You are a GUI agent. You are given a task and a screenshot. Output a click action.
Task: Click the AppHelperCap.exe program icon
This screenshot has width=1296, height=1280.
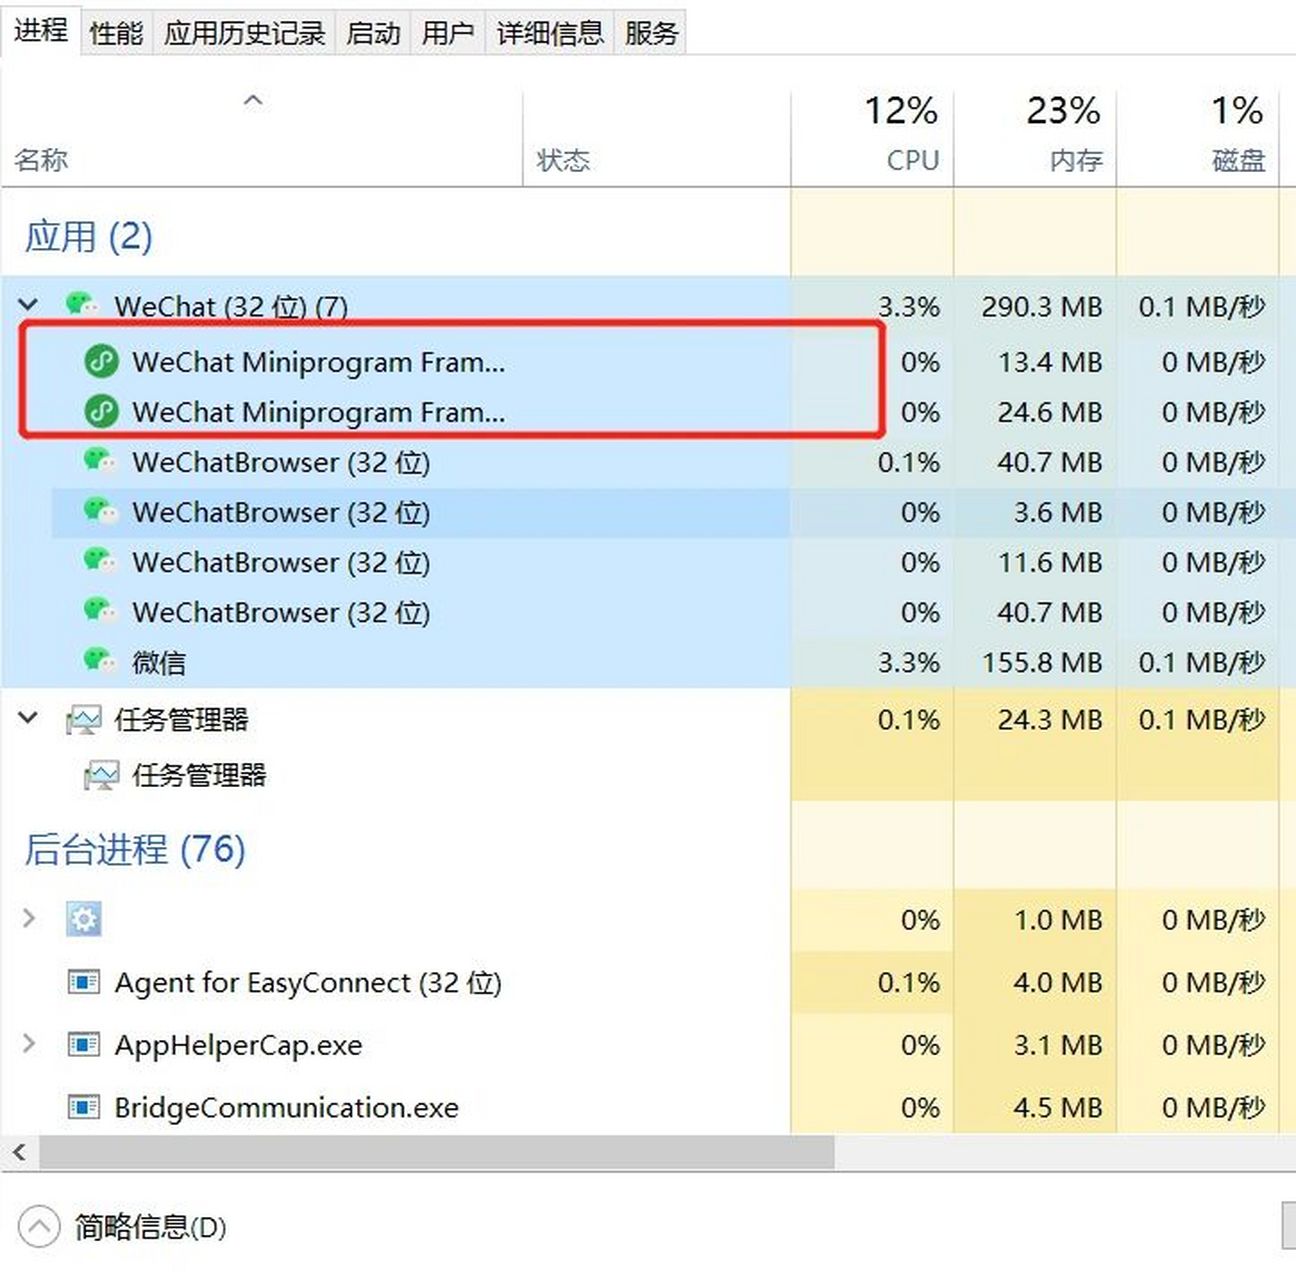[83, 1045]
